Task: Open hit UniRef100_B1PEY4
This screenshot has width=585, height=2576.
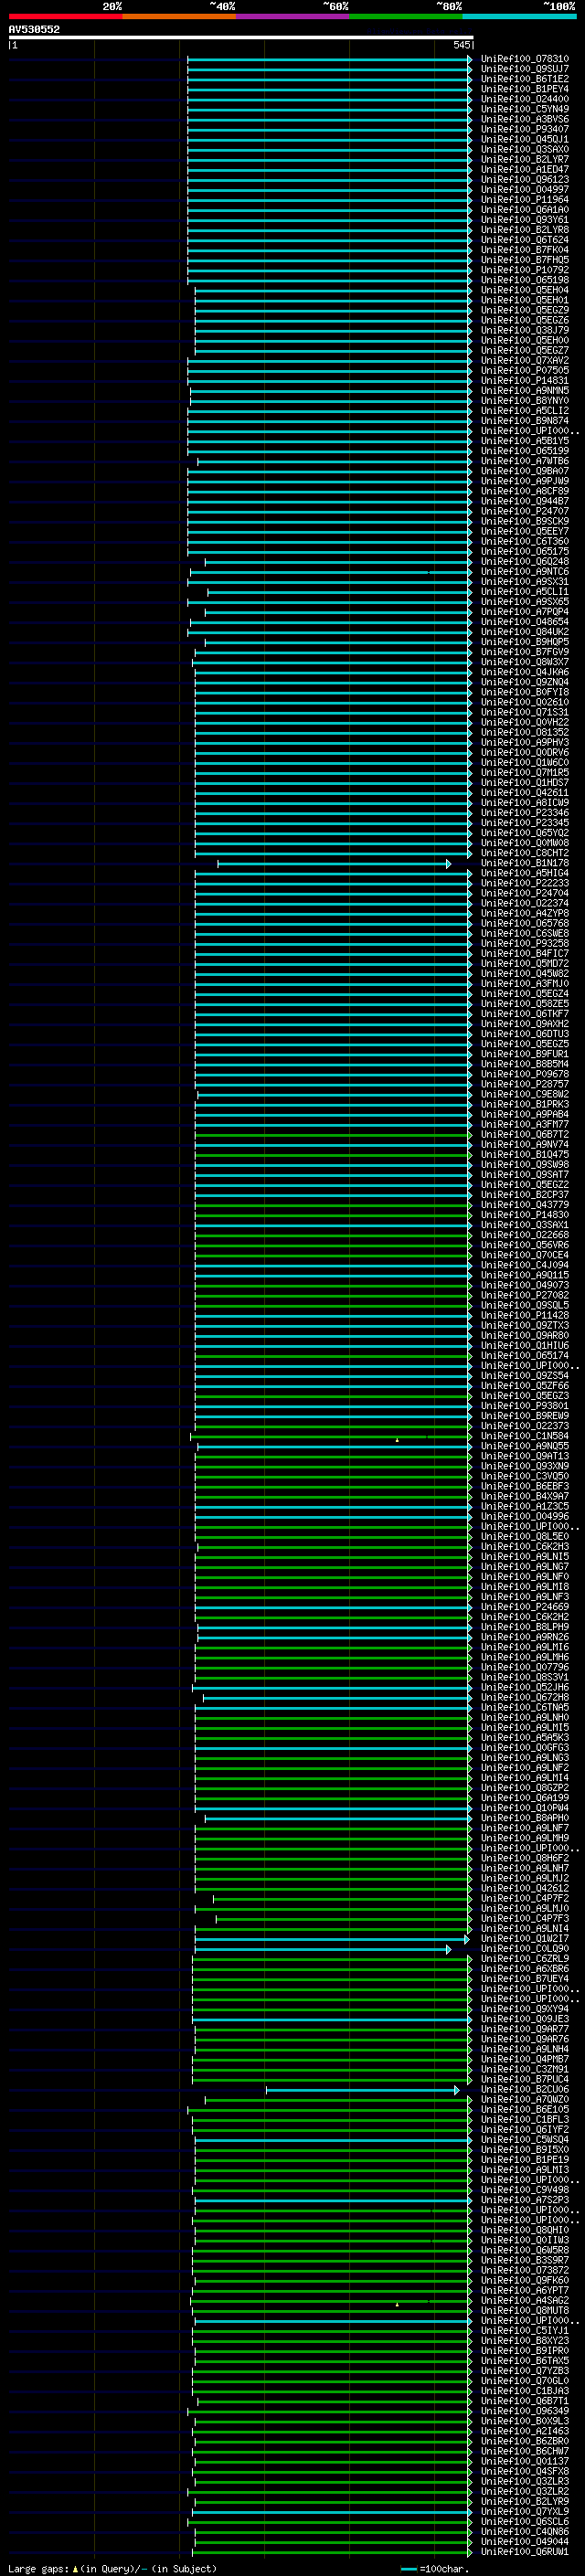Action: pos(525,89)
